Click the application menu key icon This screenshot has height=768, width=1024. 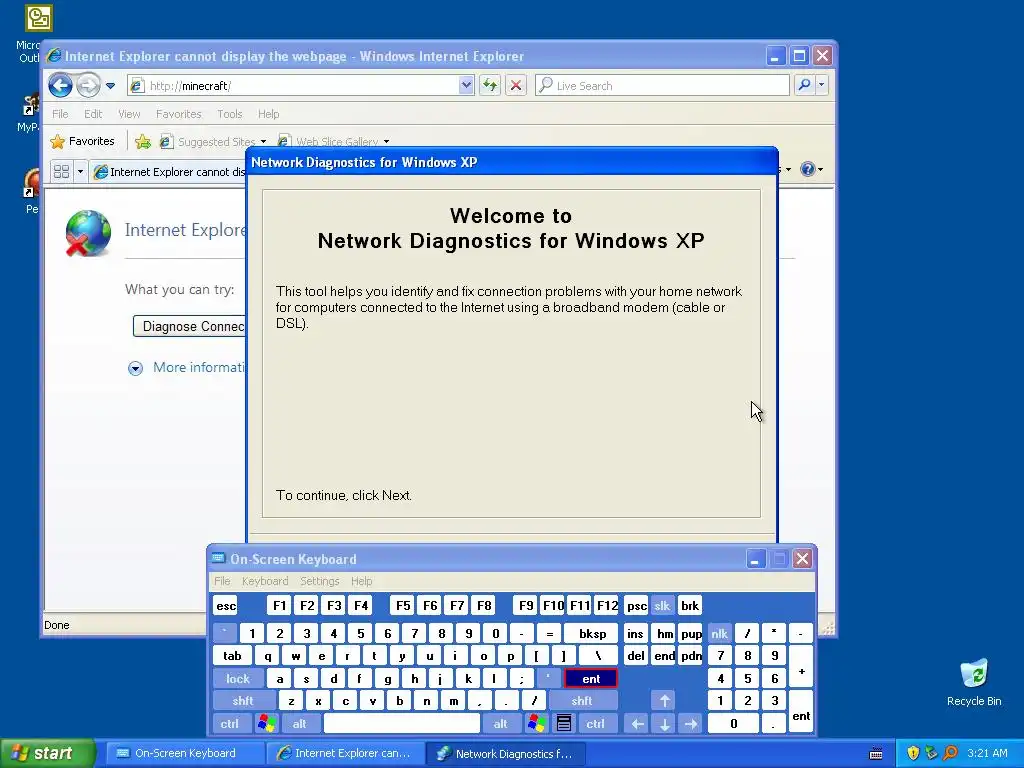564,724
